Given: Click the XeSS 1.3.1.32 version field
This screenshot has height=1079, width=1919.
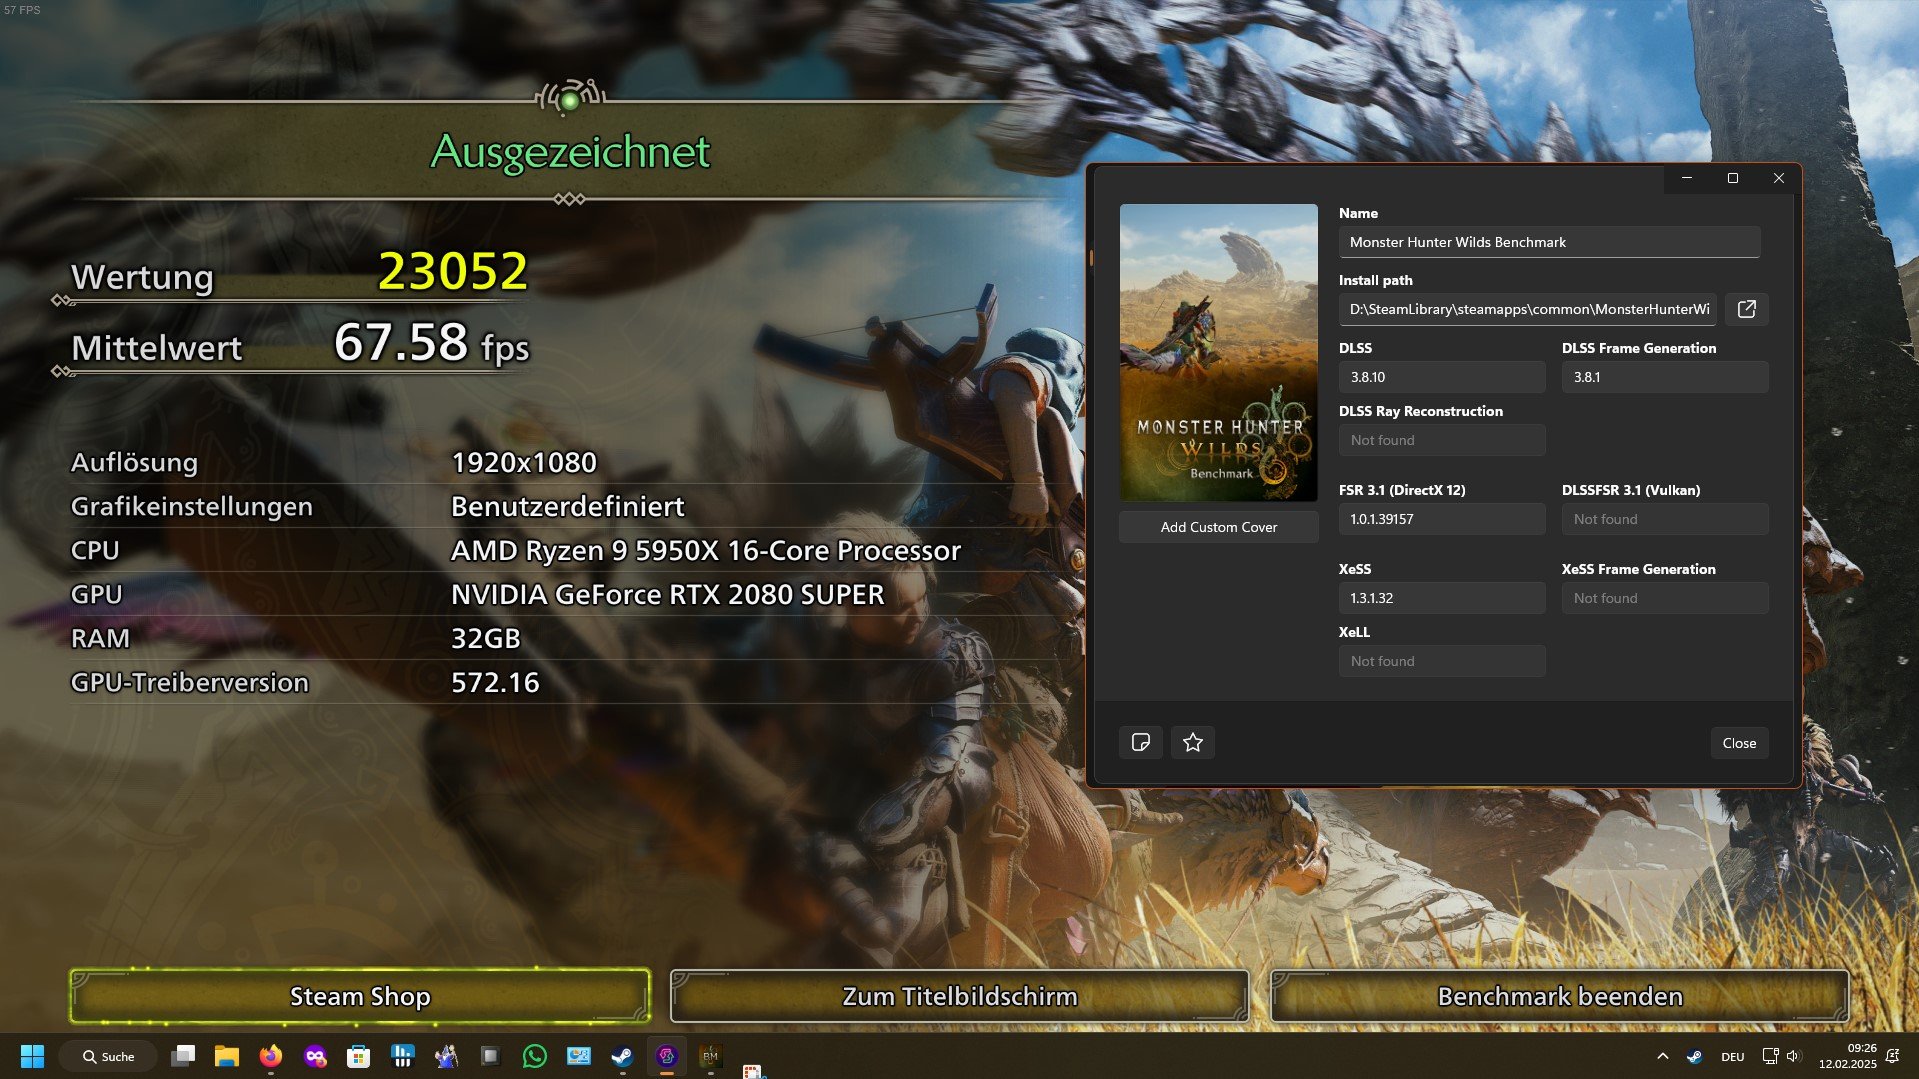Looking at the screenshot, I should [1441, 598].
